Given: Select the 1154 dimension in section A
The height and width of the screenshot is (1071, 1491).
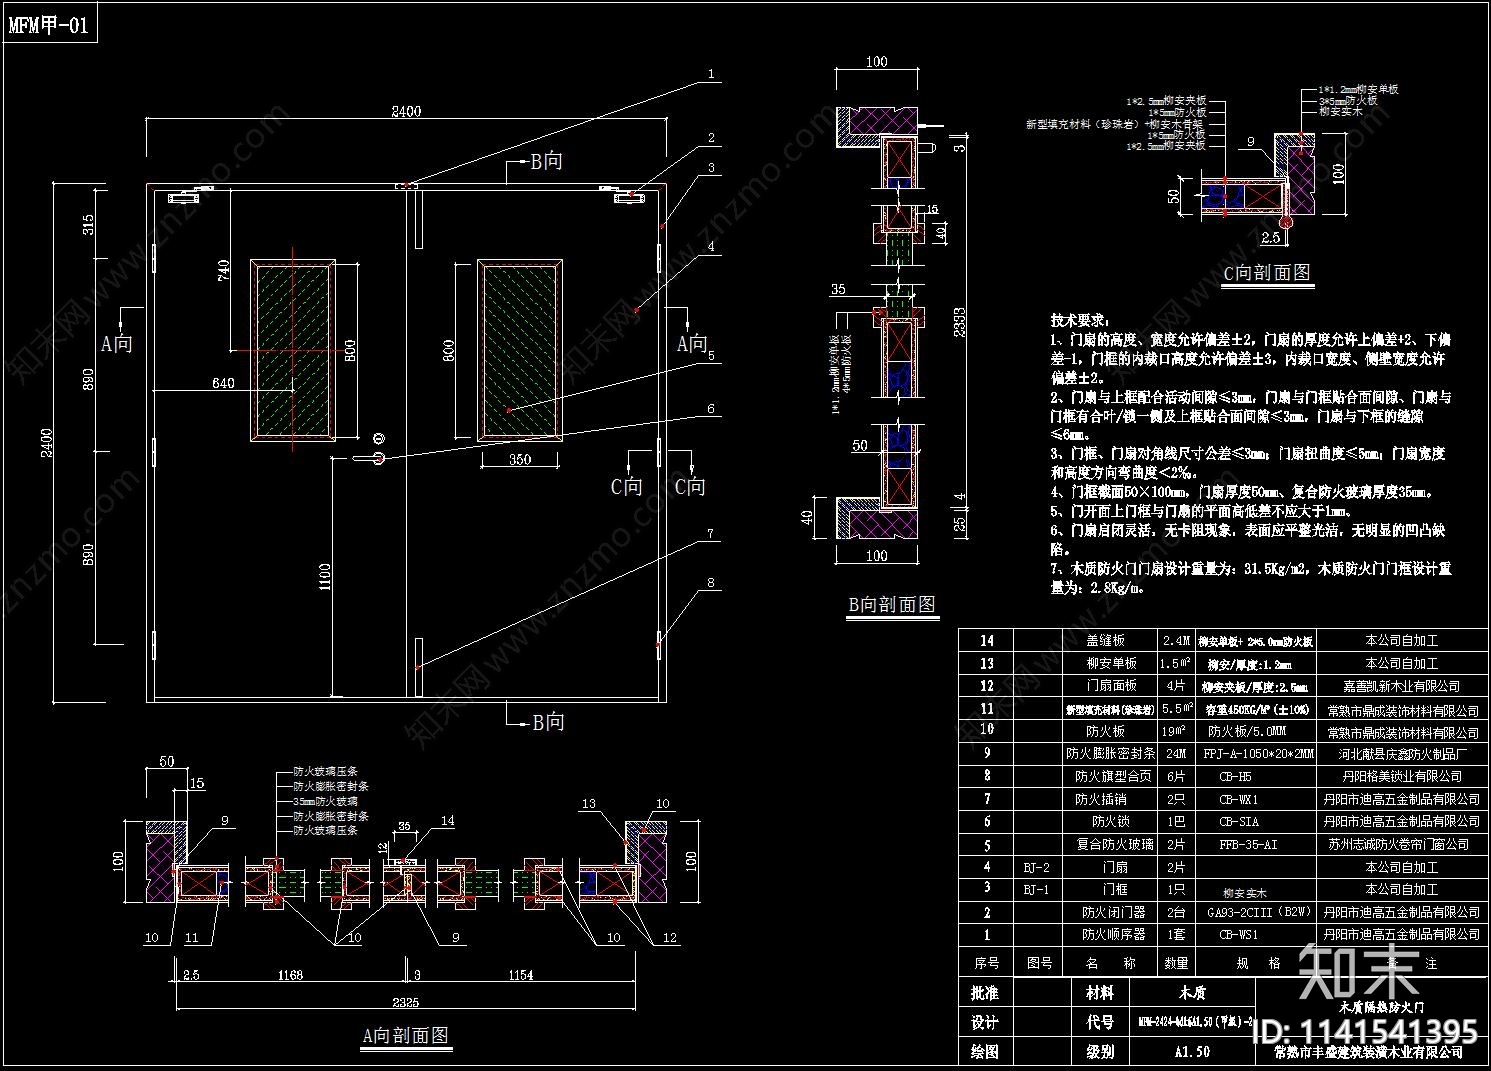Looking at the screenshot, I should click(520, 974).
